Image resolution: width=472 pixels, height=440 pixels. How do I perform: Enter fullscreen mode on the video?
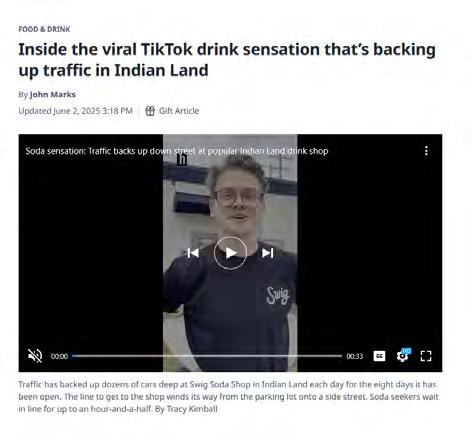tap(426, 356)
